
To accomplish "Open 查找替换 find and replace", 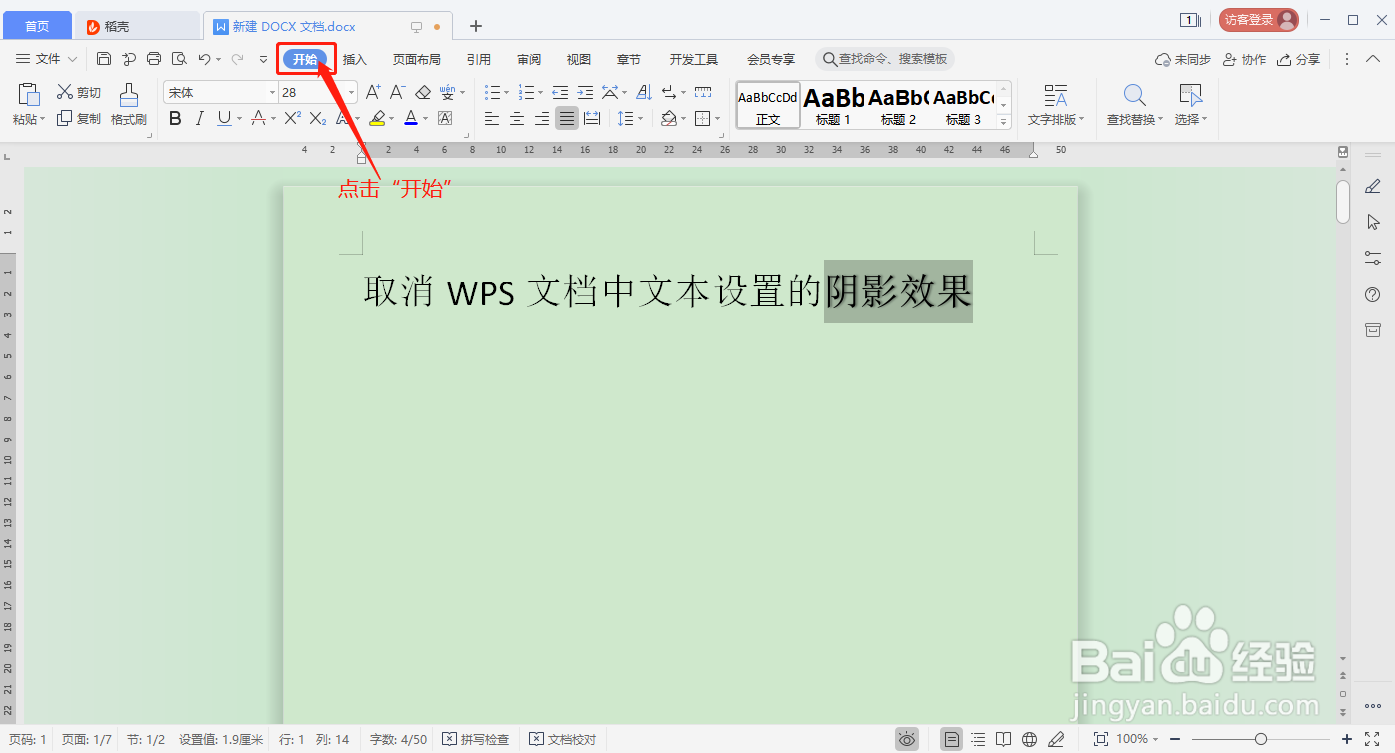I will (x=1135, y=105).
